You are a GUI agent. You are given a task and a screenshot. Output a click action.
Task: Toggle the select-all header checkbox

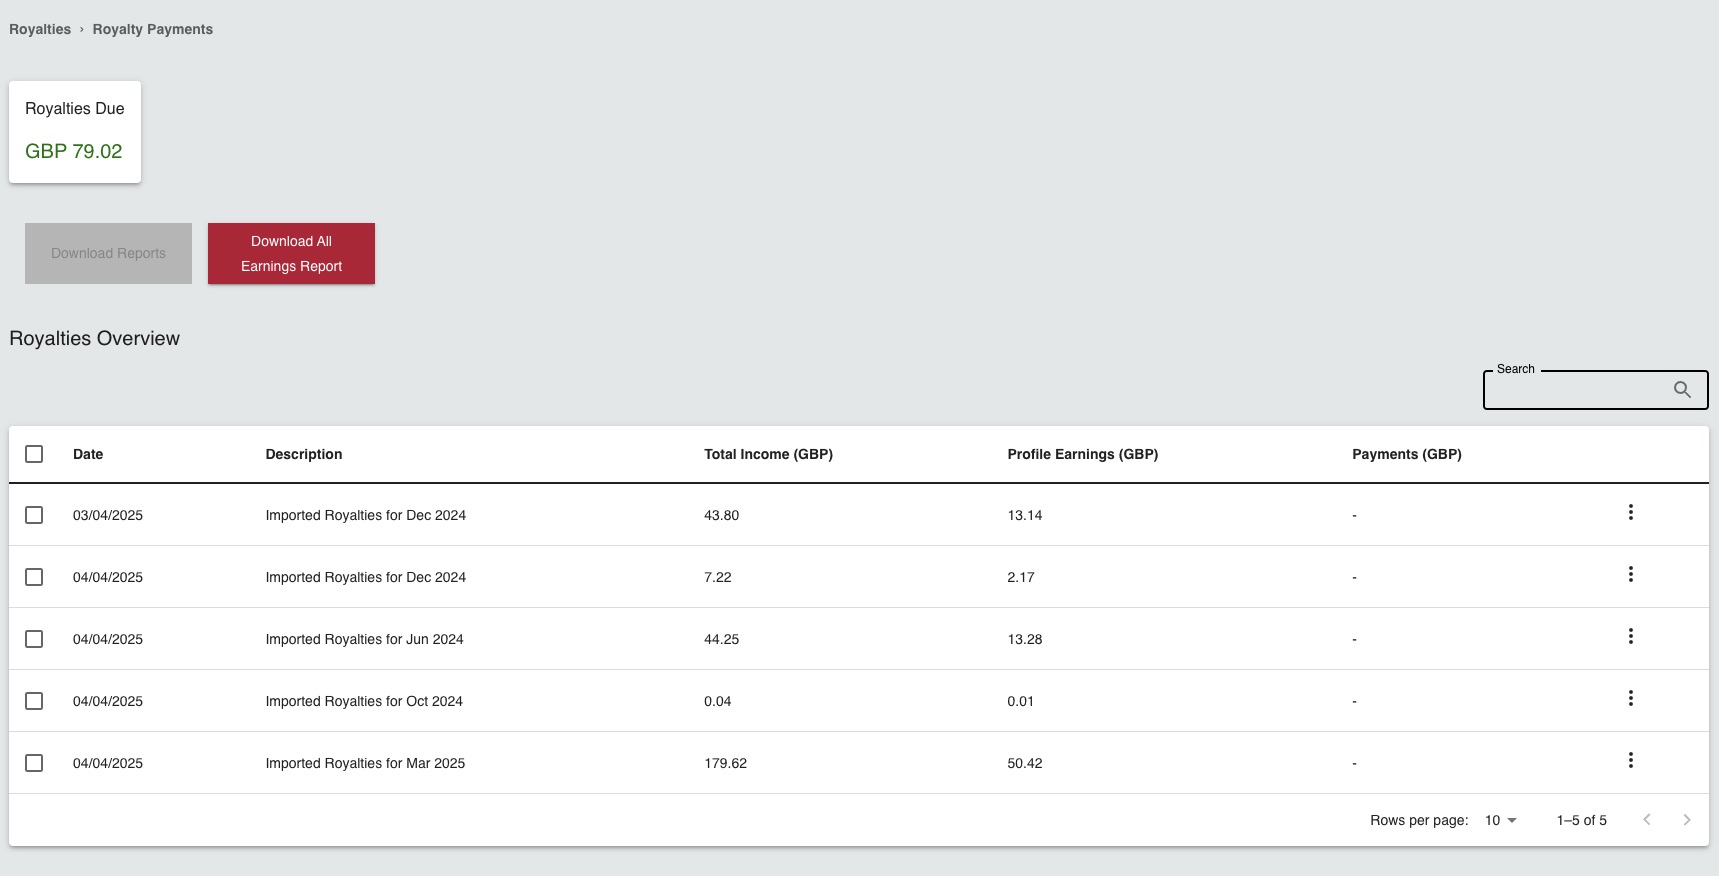click(x=34, y=454)
